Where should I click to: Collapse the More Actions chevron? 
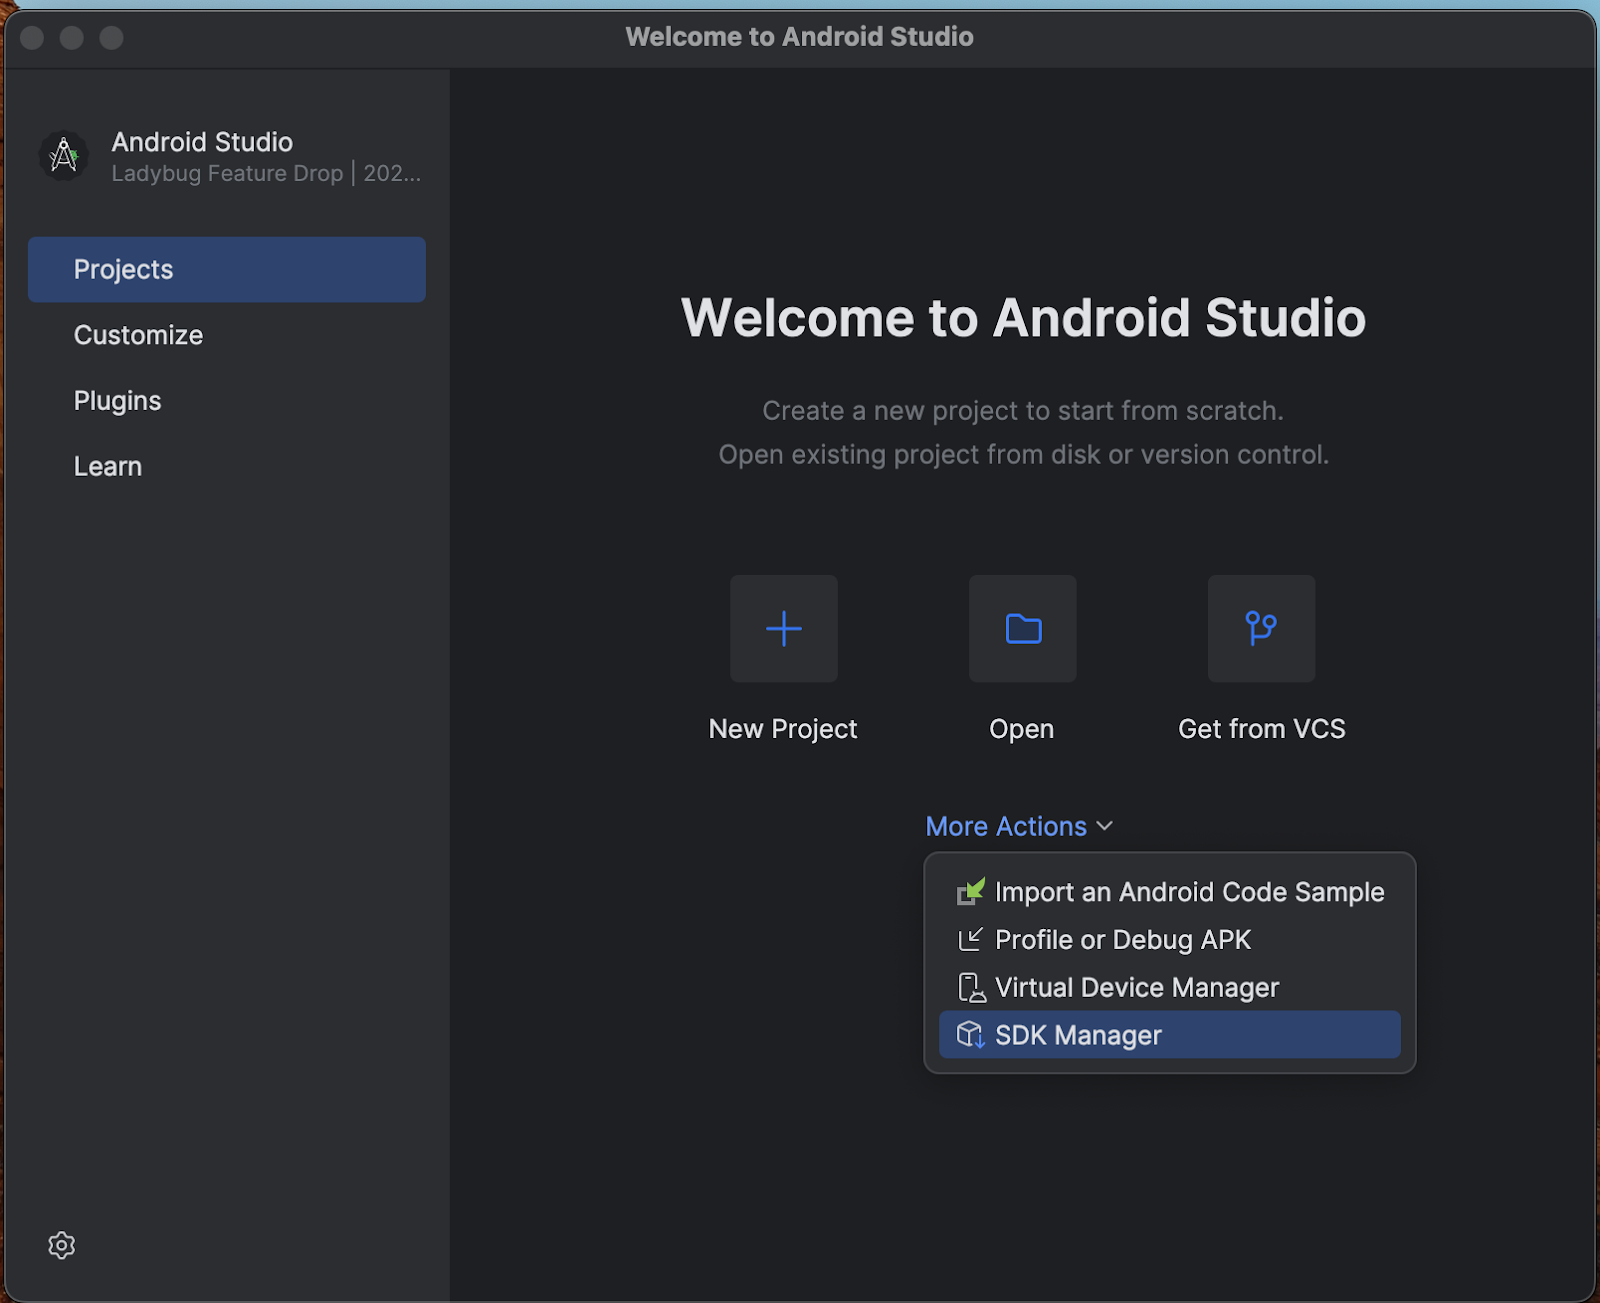[1106, 826]
